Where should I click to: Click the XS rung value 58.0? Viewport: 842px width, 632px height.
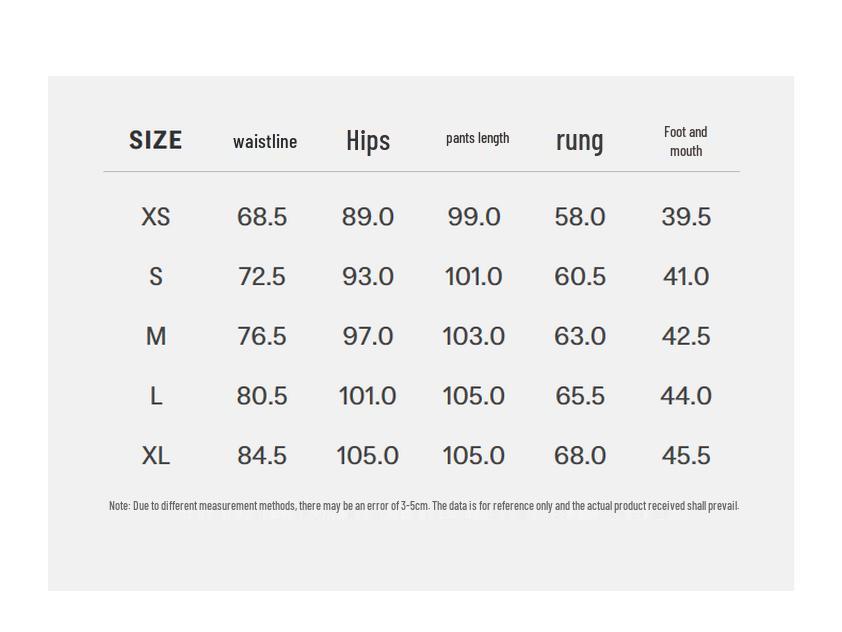pos(580,217)
